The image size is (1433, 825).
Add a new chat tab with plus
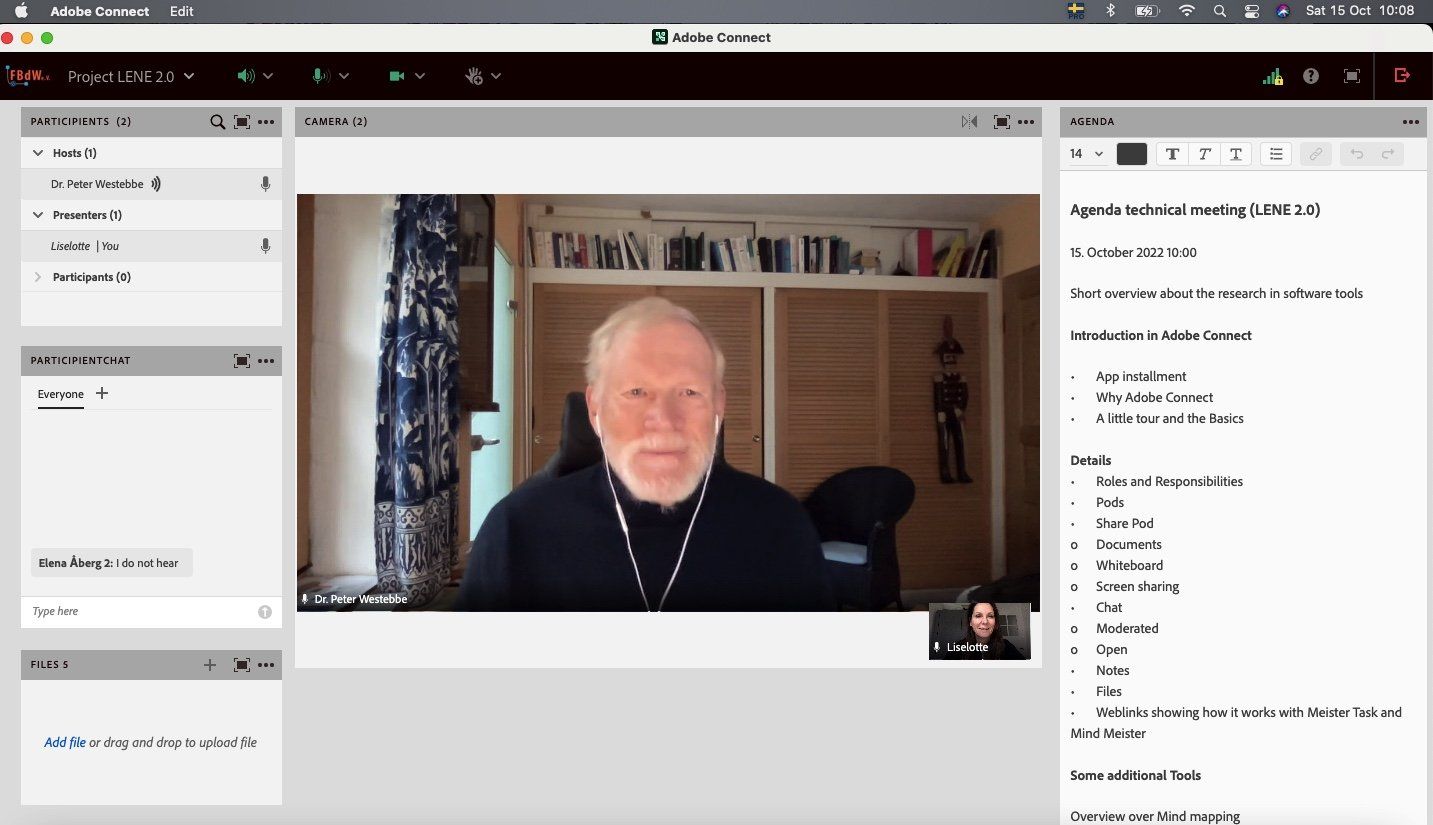pos(101,393)
